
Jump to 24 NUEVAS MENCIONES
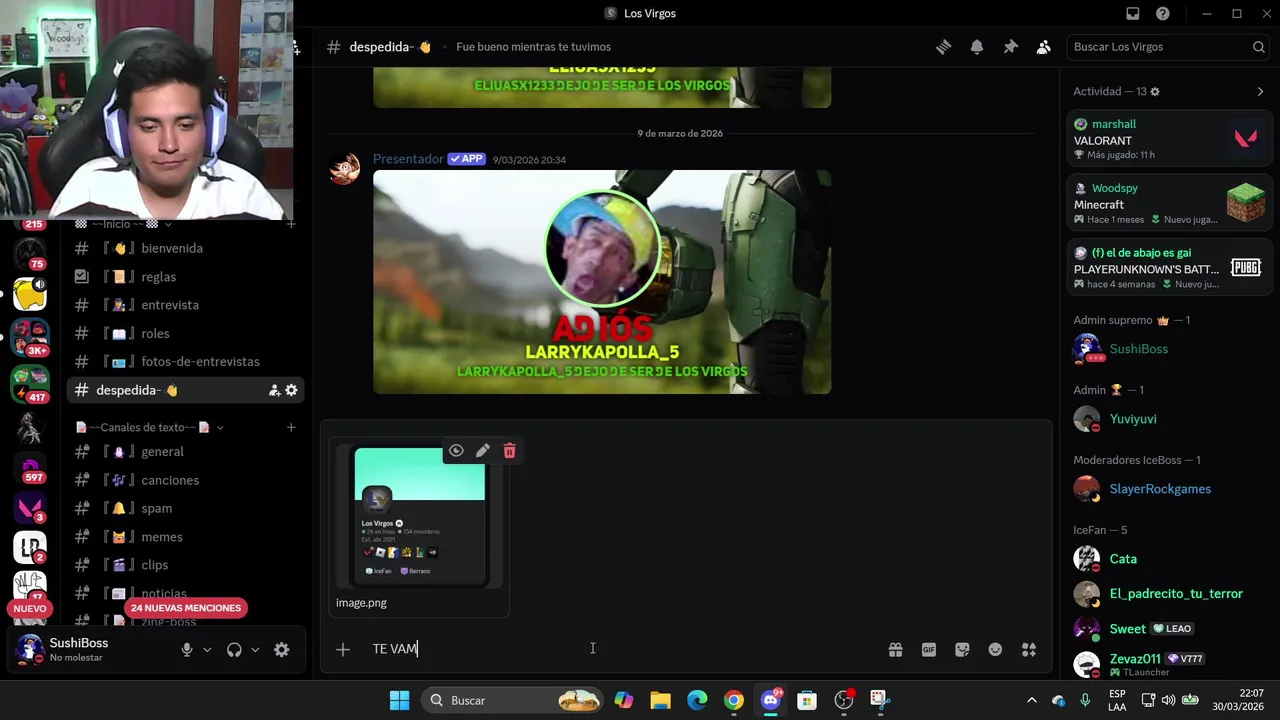186,608
